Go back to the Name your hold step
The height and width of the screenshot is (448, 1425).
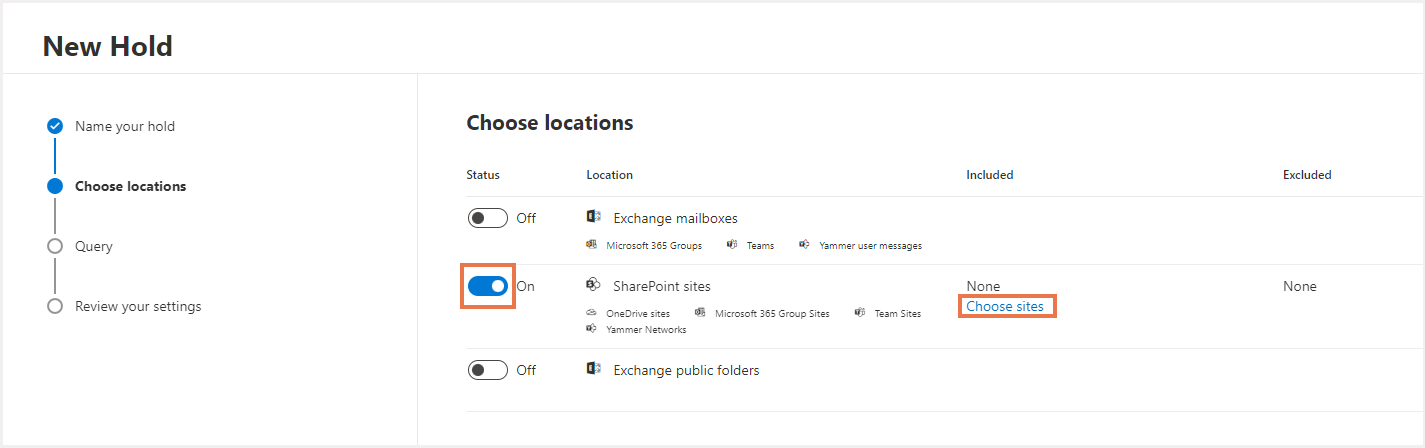point(125,126)
